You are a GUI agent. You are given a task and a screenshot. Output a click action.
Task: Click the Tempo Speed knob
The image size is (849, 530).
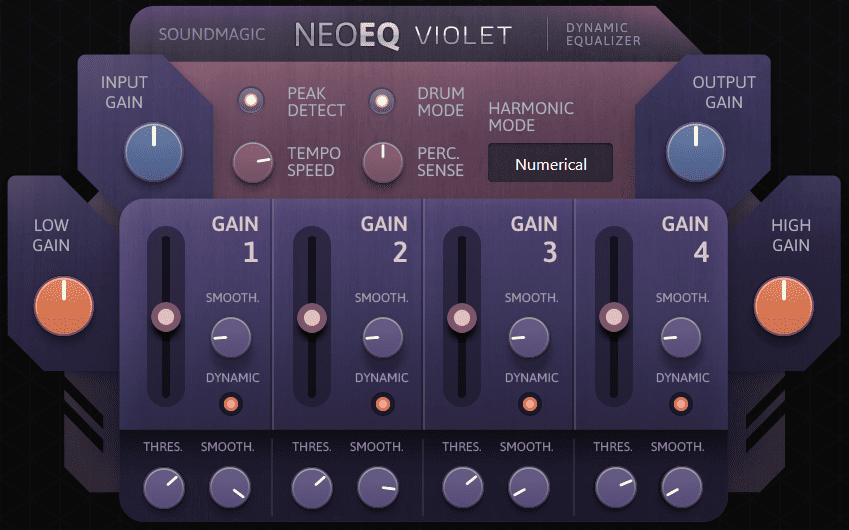[253, 163]
